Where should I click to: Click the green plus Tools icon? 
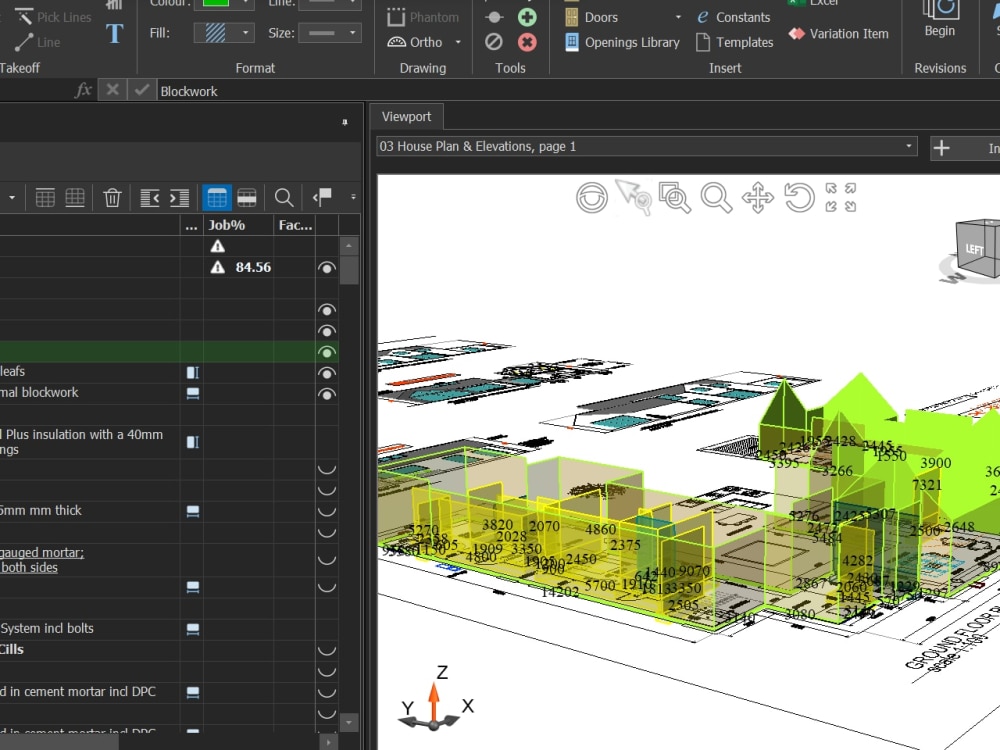pos(527,17)
